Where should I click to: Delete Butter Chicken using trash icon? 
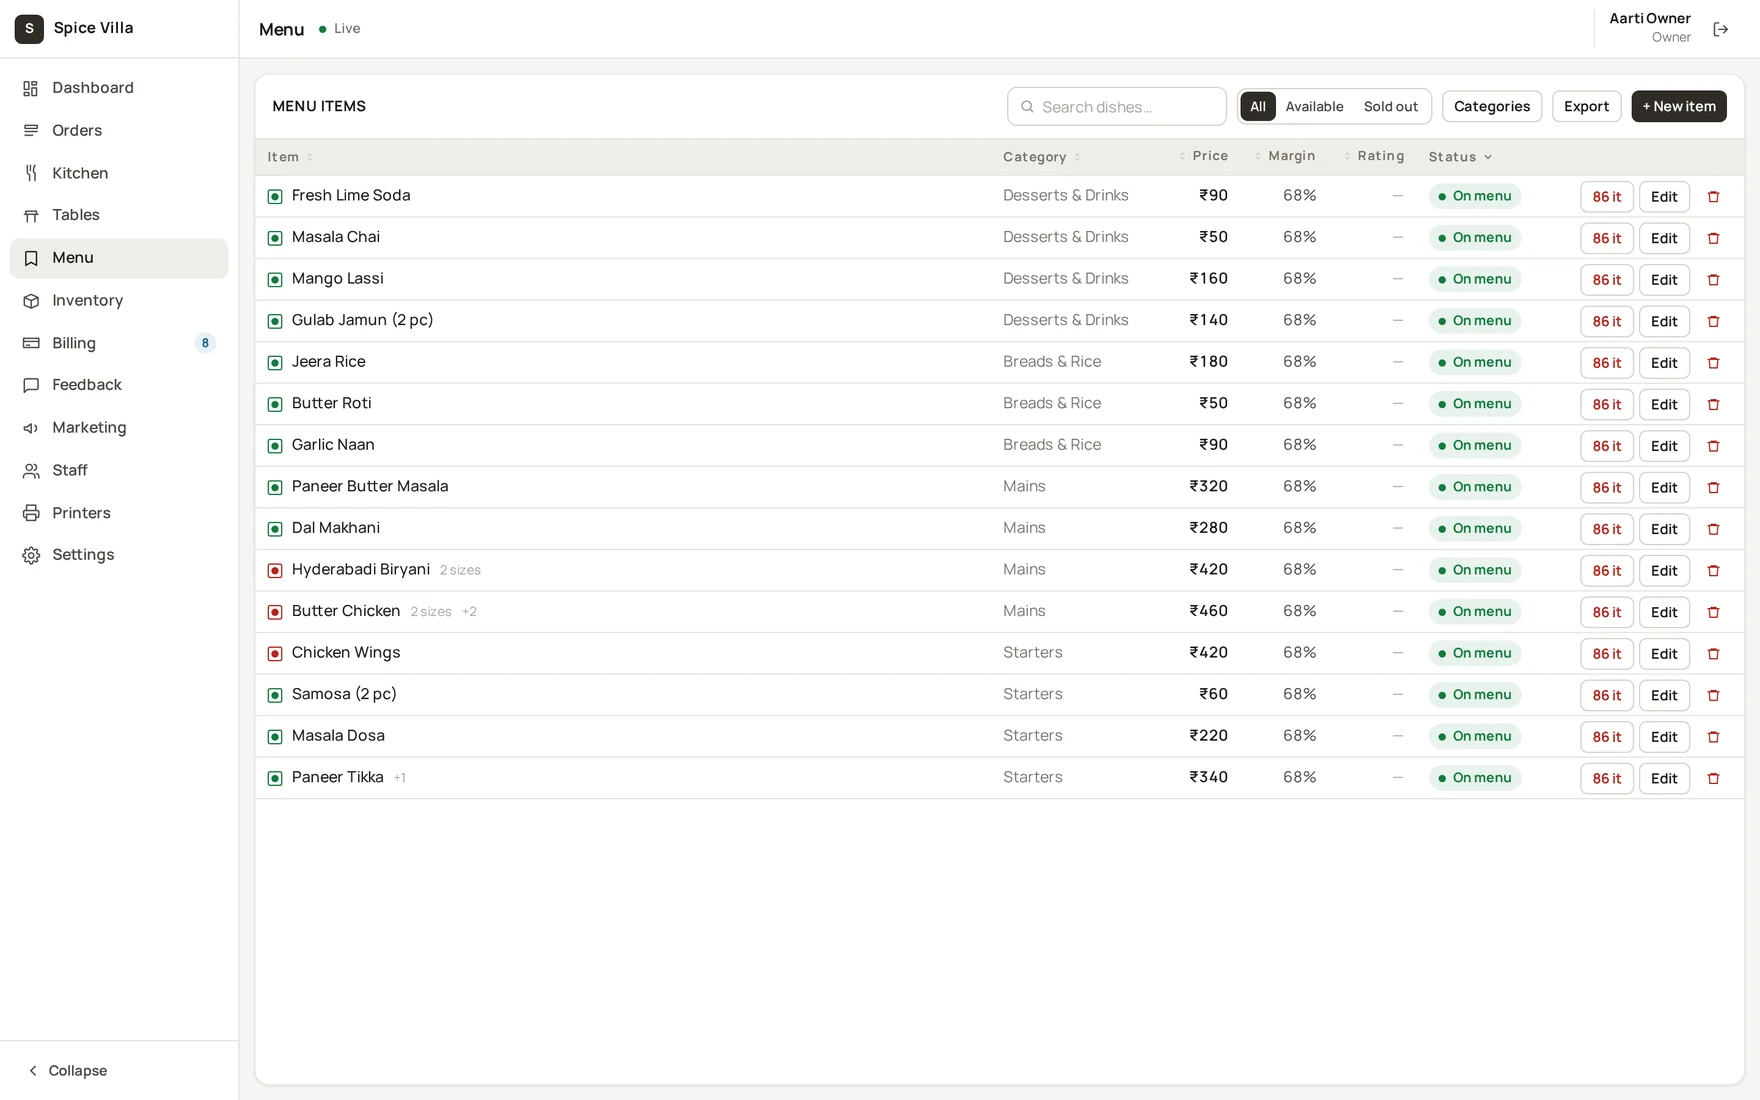pos(1713,612)
